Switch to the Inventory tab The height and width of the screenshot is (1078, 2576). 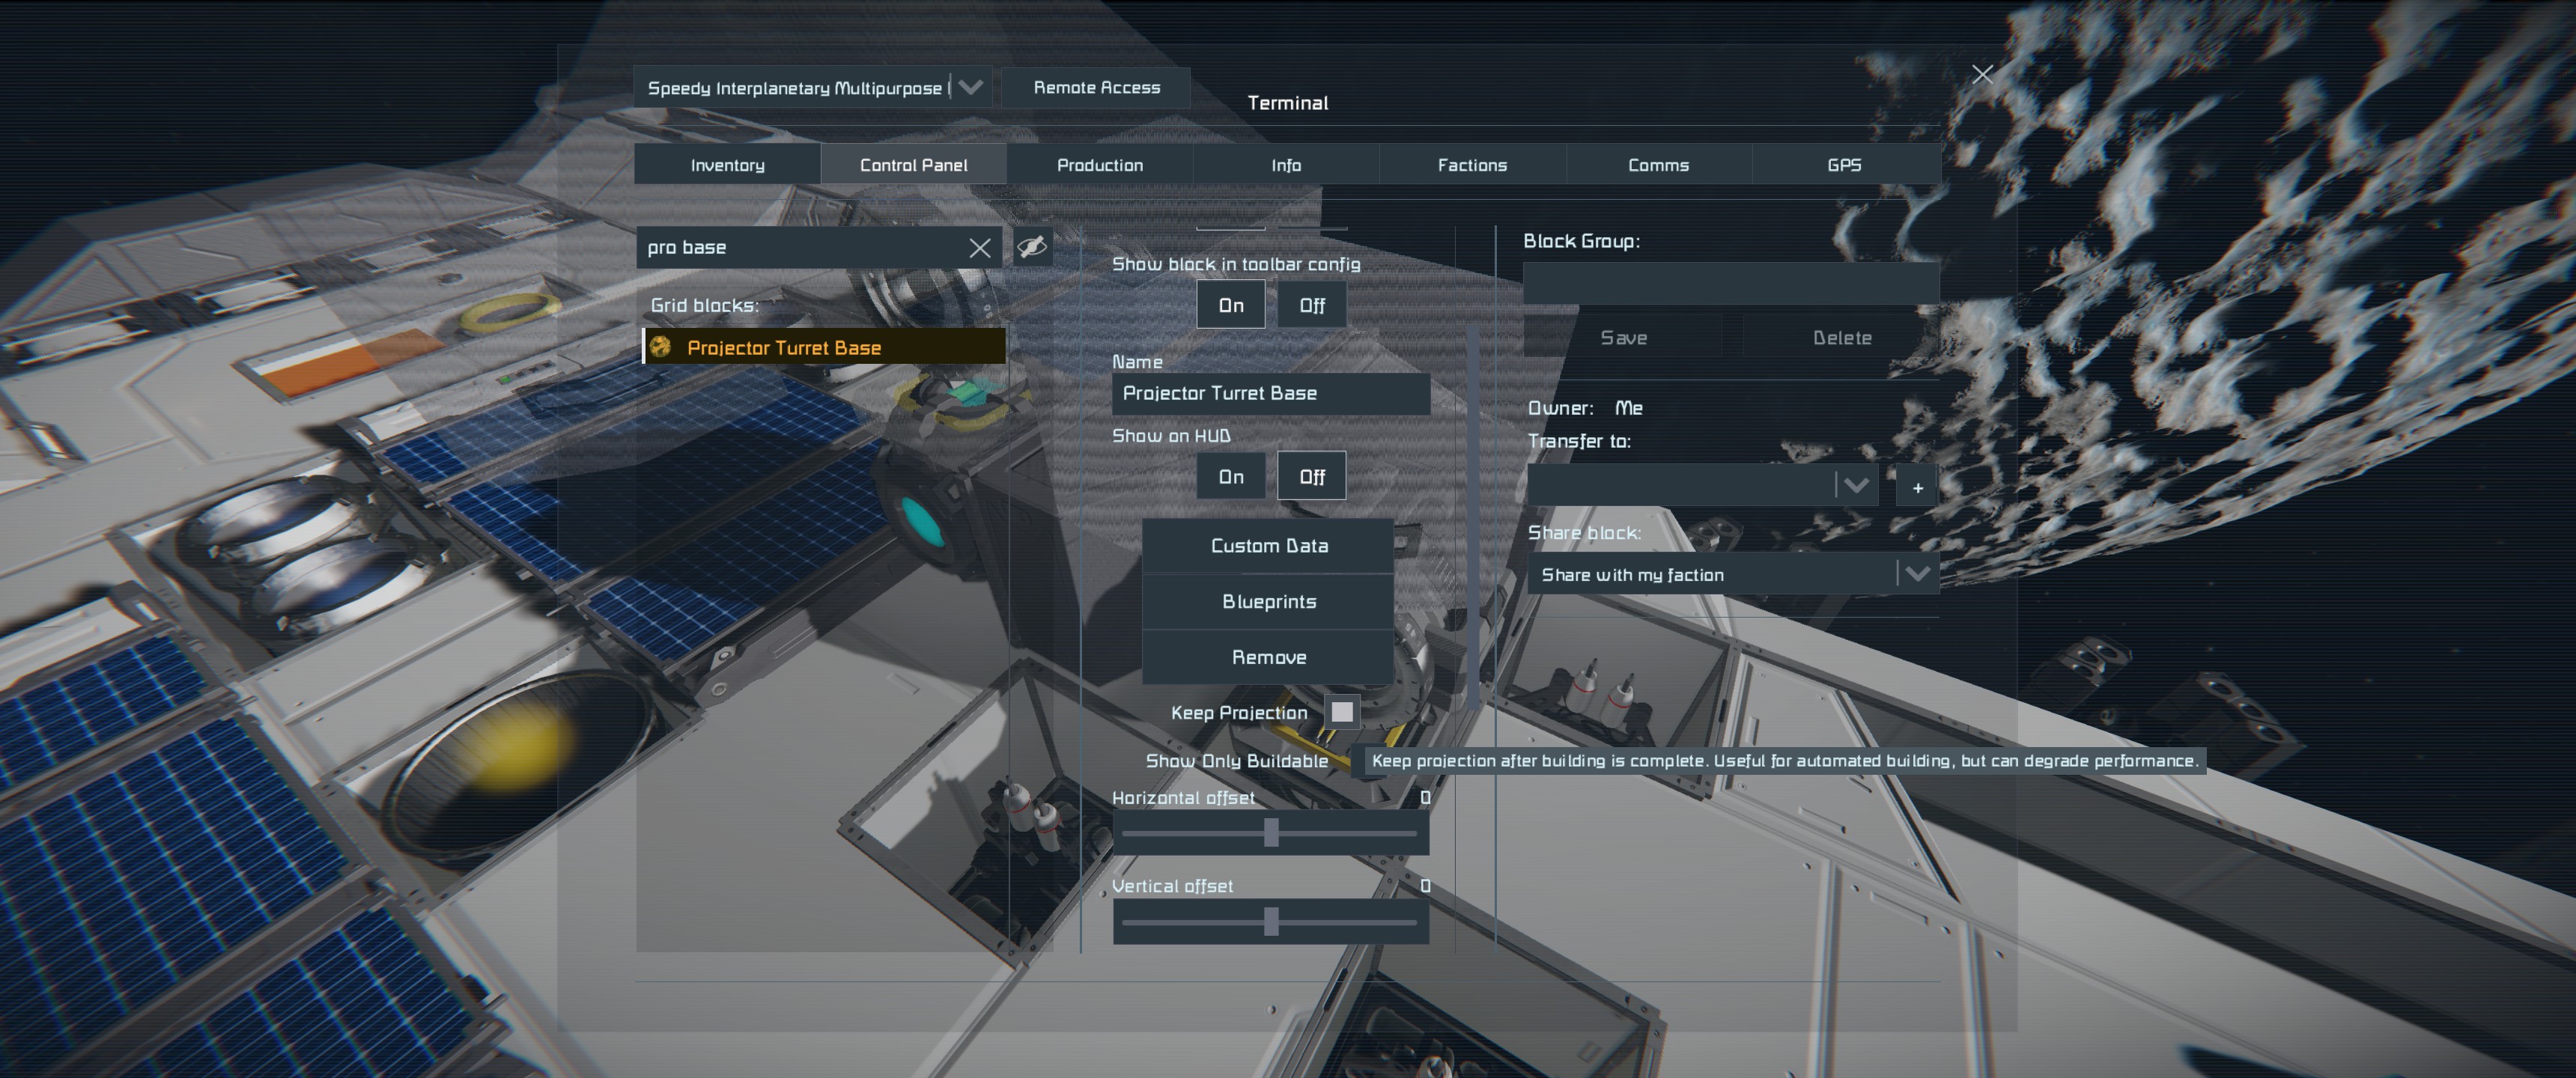tap(727, 165)
